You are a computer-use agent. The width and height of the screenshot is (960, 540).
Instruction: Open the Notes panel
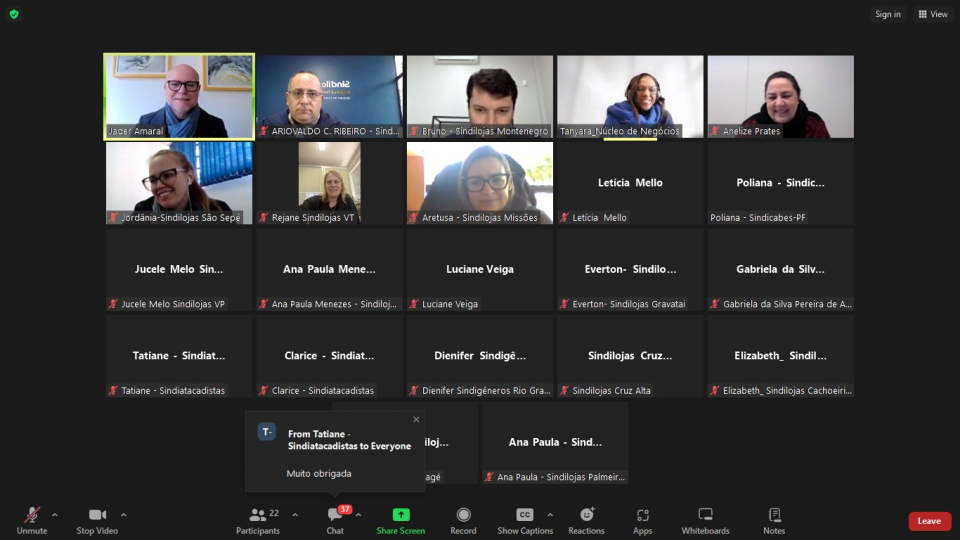774,519
